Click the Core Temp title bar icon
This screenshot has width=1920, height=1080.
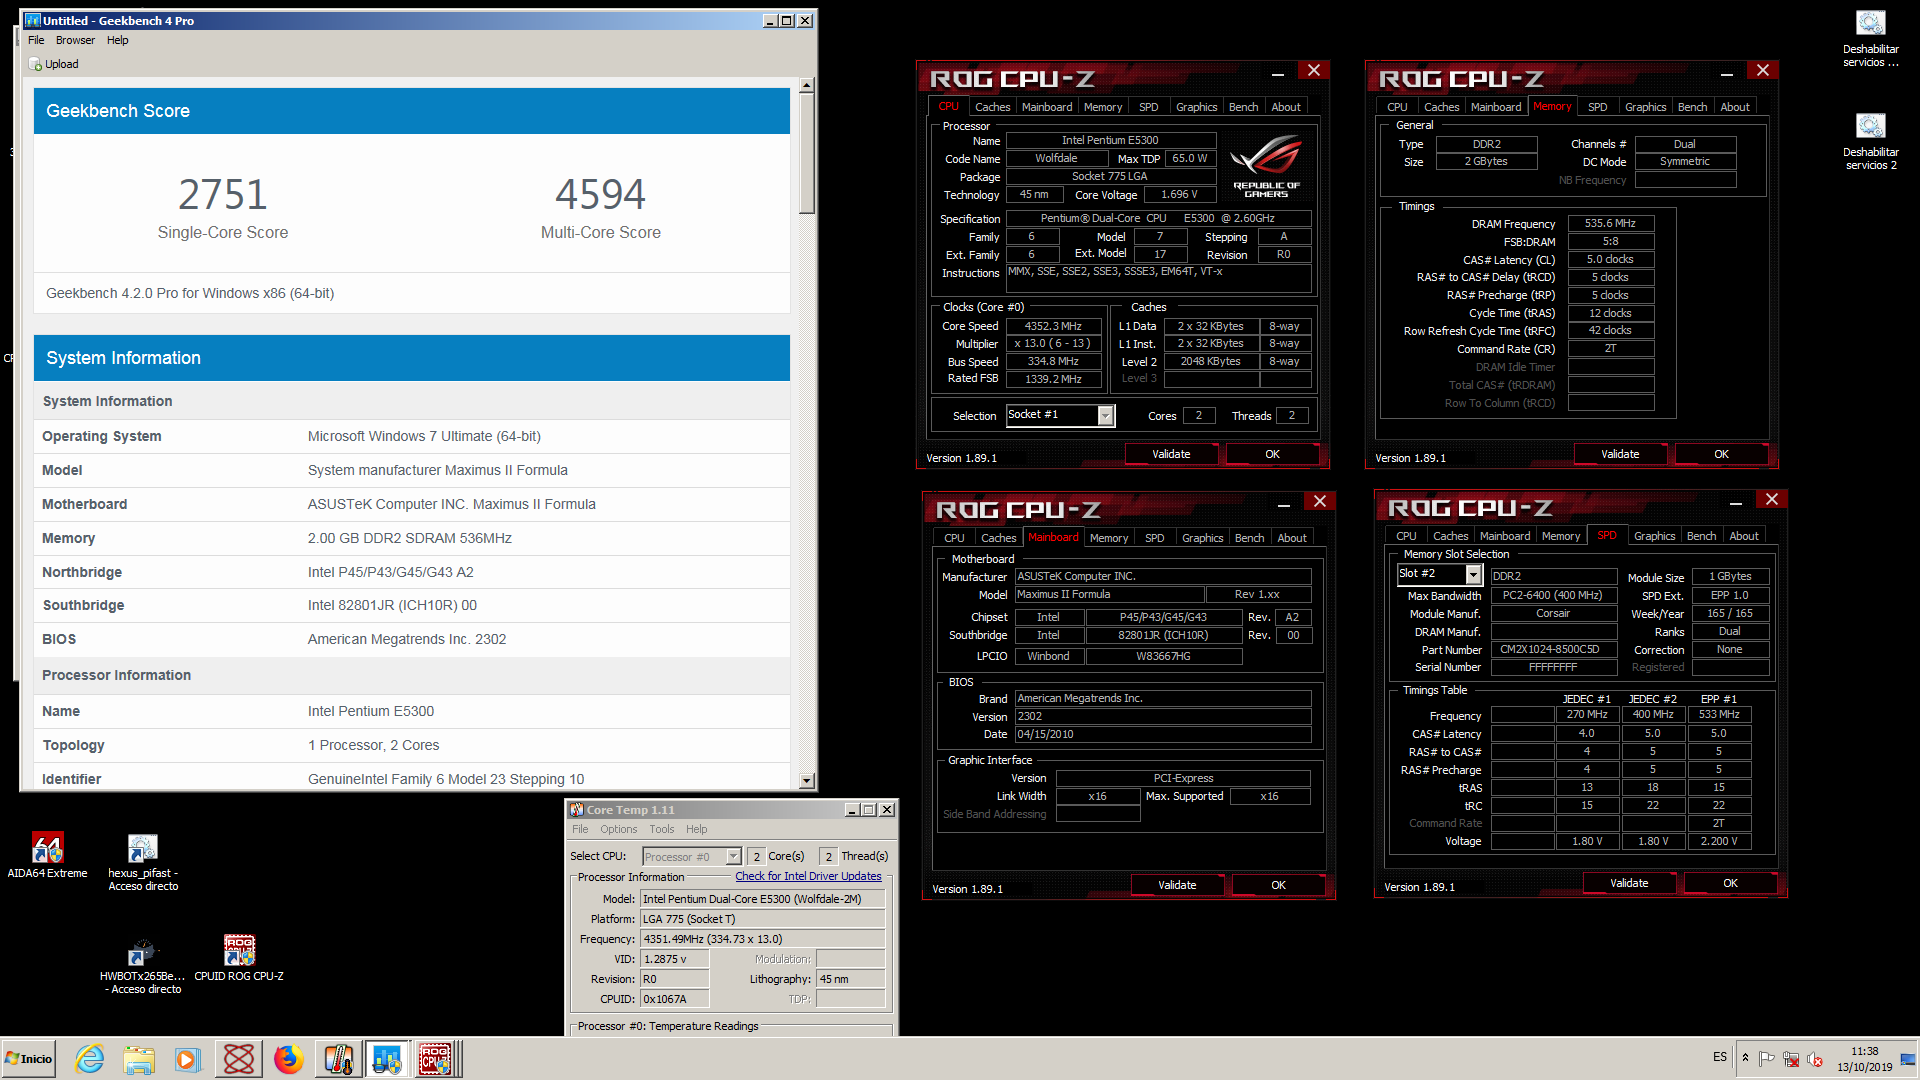pyautogui.click(x=576, y=810)
